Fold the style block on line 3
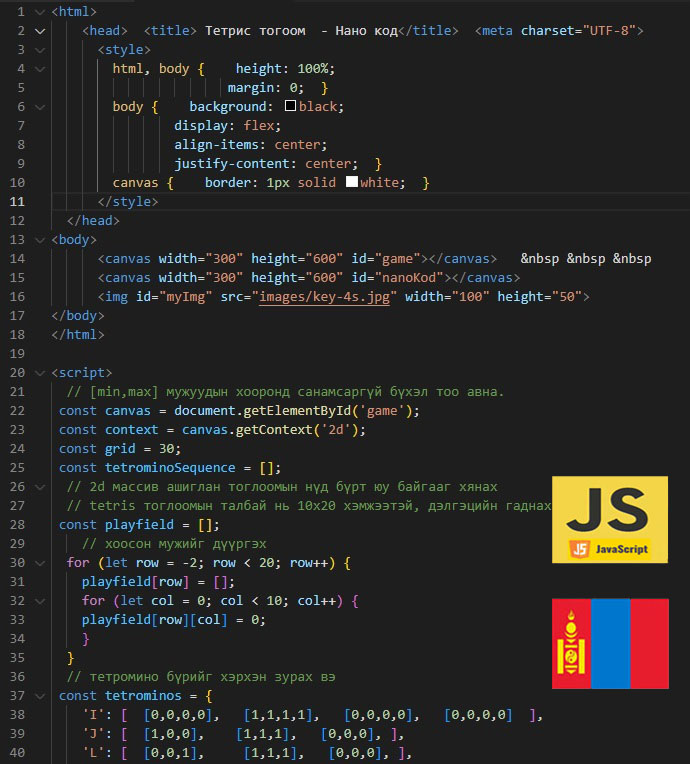This screenshot has width=690, height=764. [40, 50]
